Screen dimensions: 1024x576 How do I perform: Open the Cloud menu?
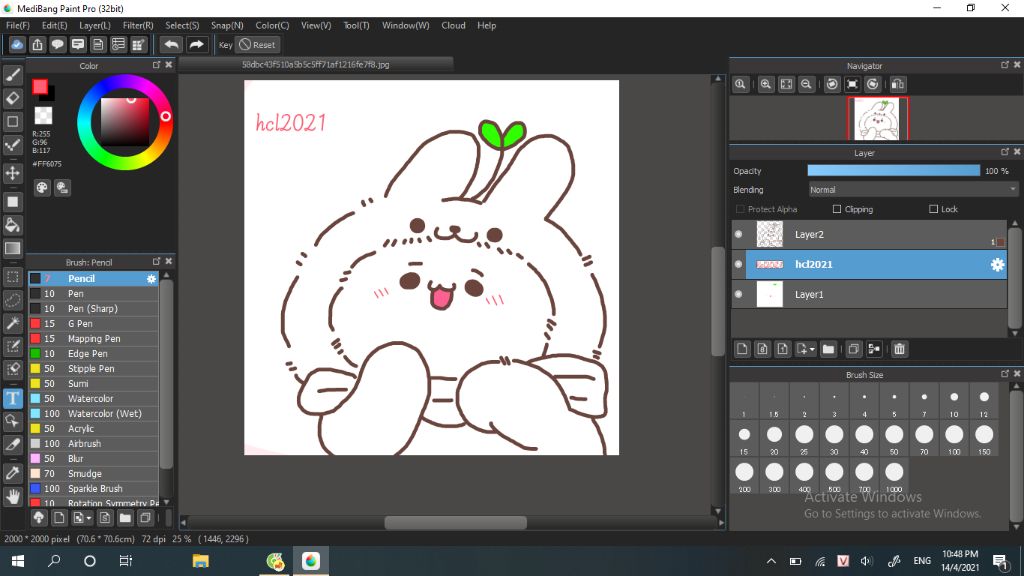[x=453, y=25]
